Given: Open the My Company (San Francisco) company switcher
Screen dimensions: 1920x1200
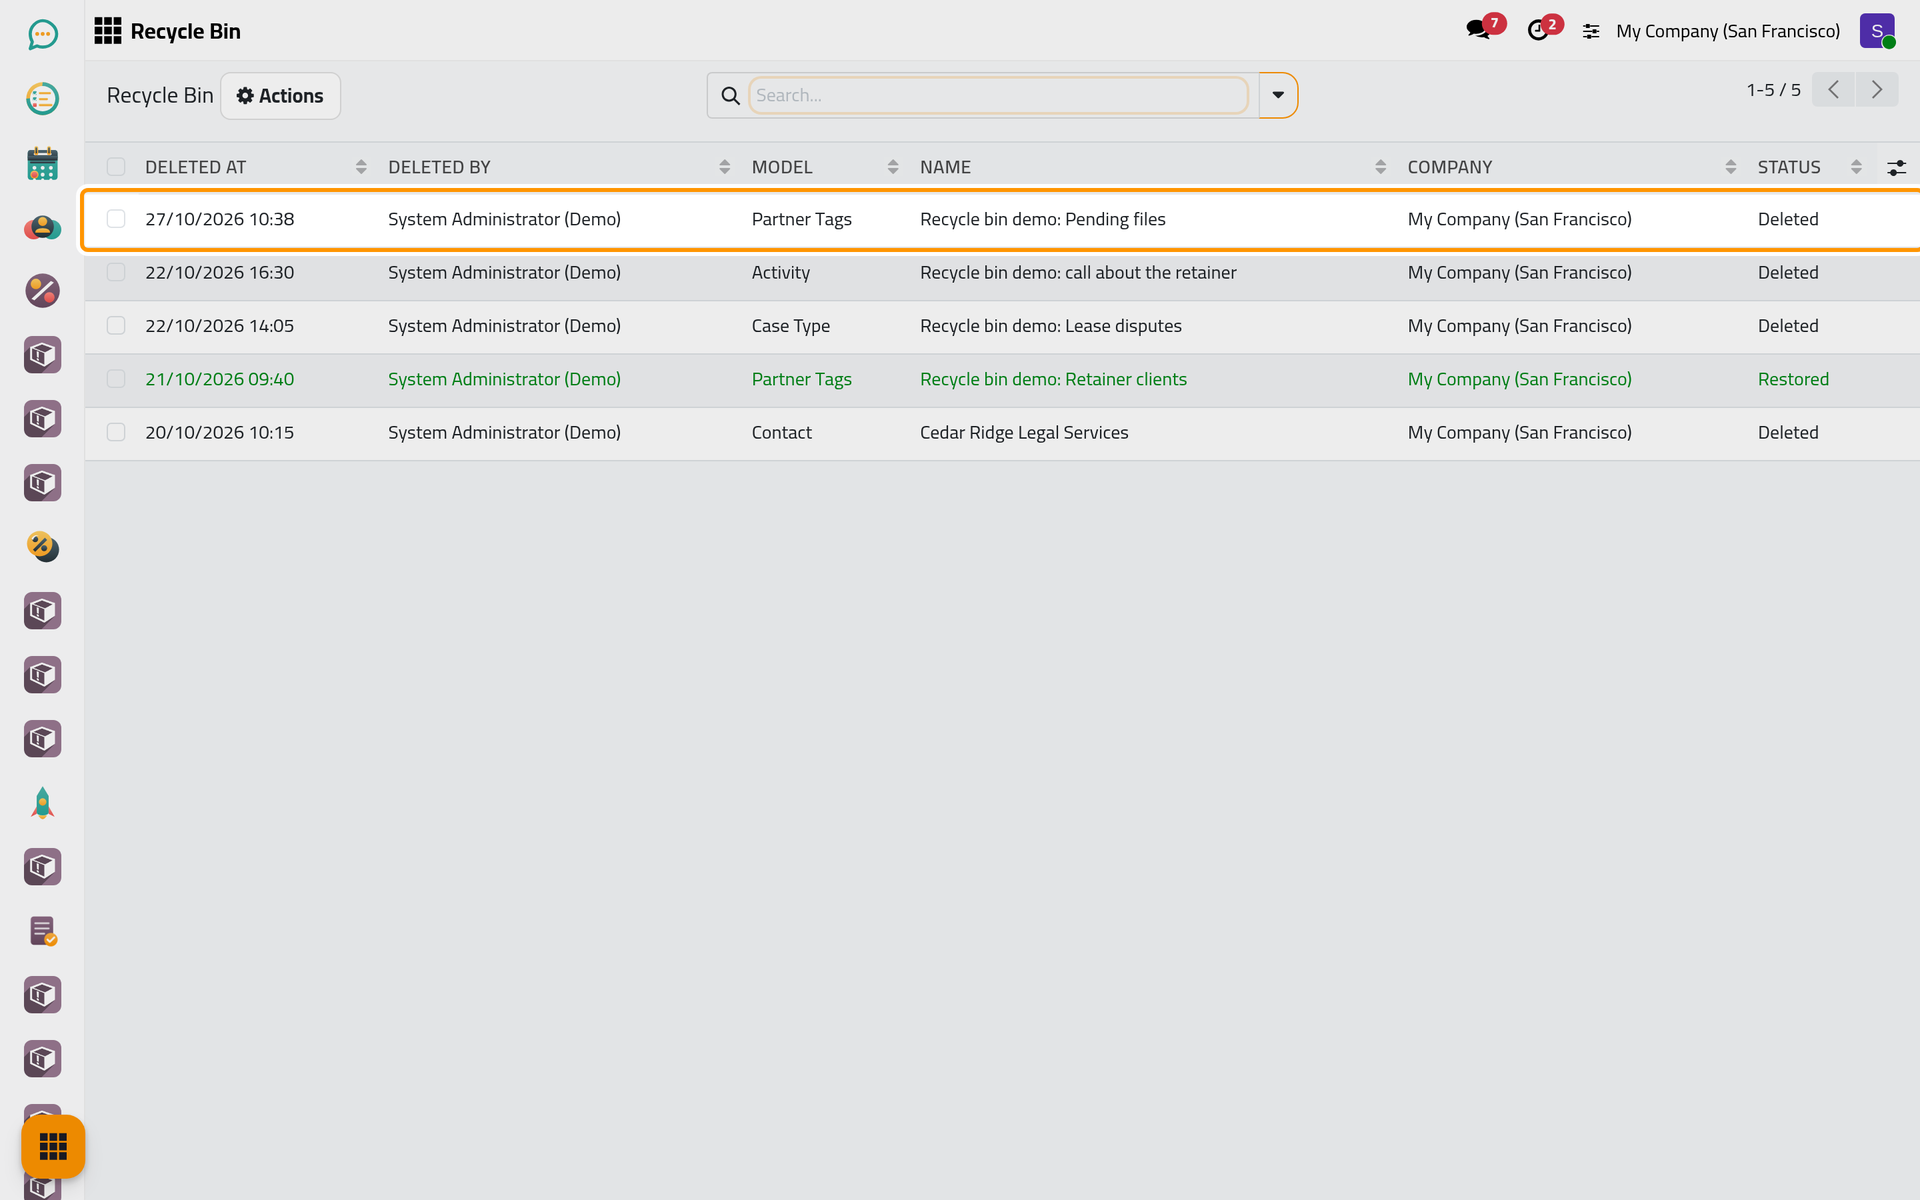Looking at the screenshot, I should pyautogui.click(x=1728, y=31).
